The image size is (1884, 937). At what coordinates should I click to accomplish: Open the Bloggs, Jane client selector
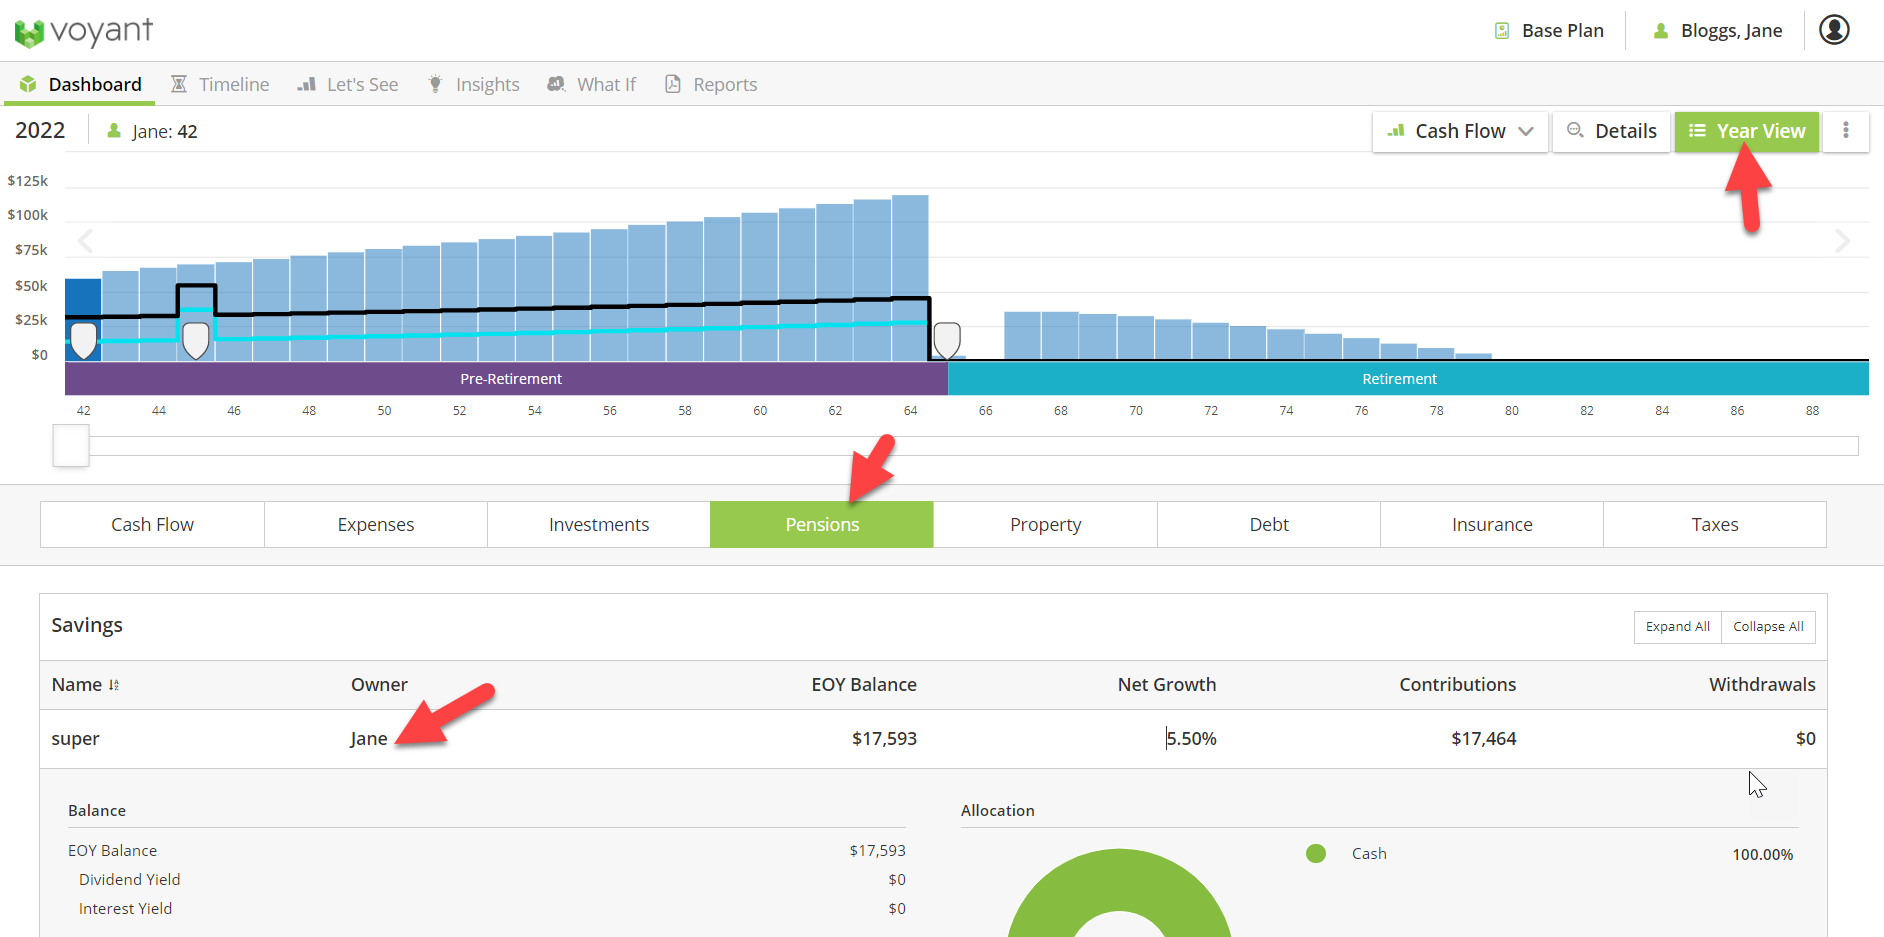[x=1717, y=31]
